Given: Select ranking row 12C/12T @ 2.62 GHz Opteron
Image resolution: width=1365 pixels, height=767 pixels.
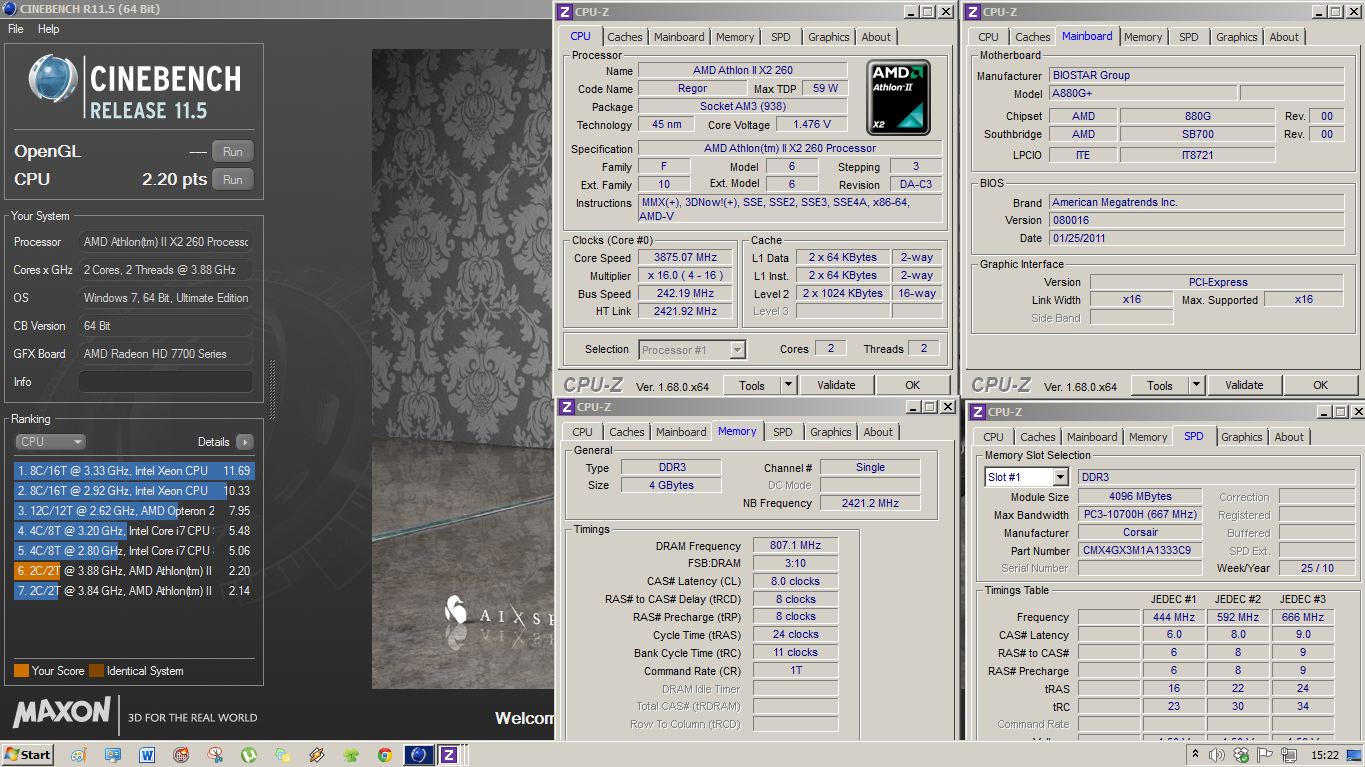Looking at the screenshot, I should [134, 510].
